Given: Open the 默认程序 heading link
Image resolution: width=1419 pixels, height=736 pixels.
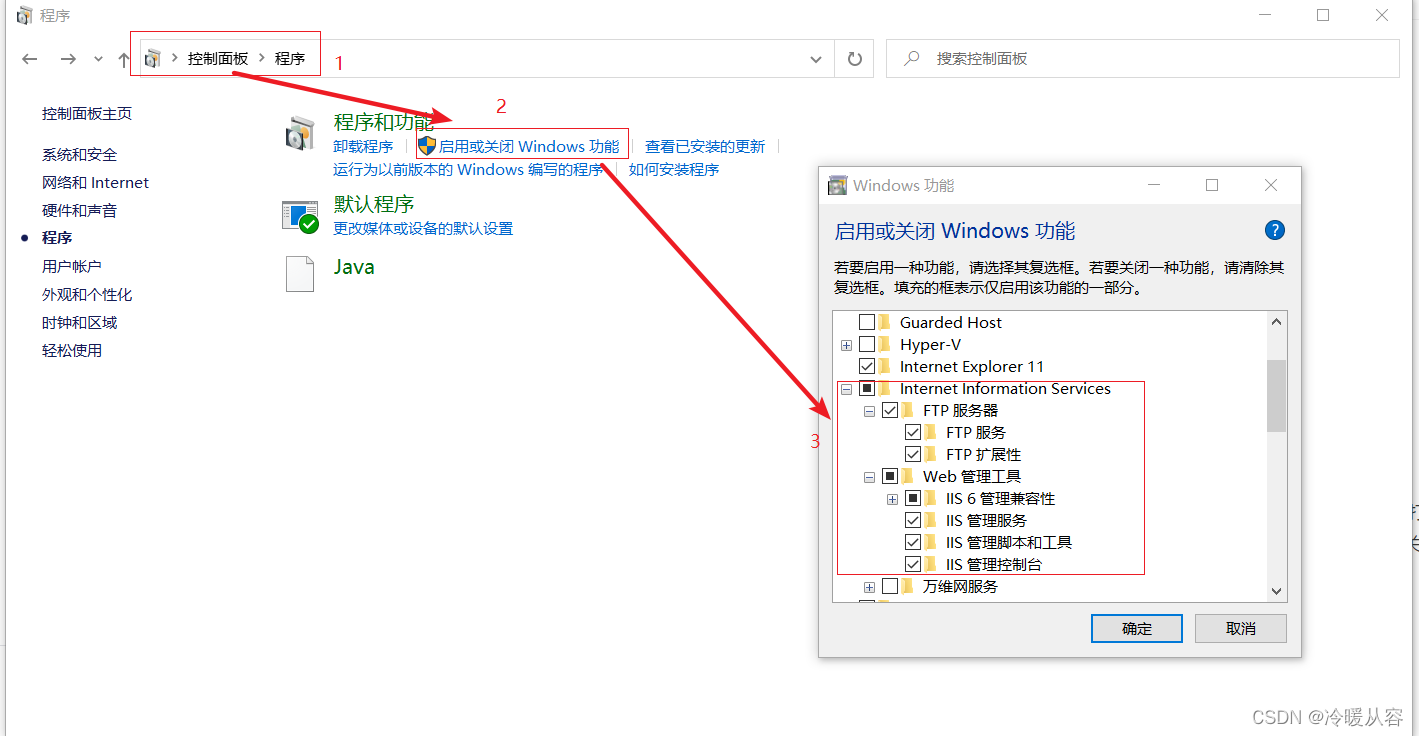Looking at the screenshot, I should [x=373, y=205].
